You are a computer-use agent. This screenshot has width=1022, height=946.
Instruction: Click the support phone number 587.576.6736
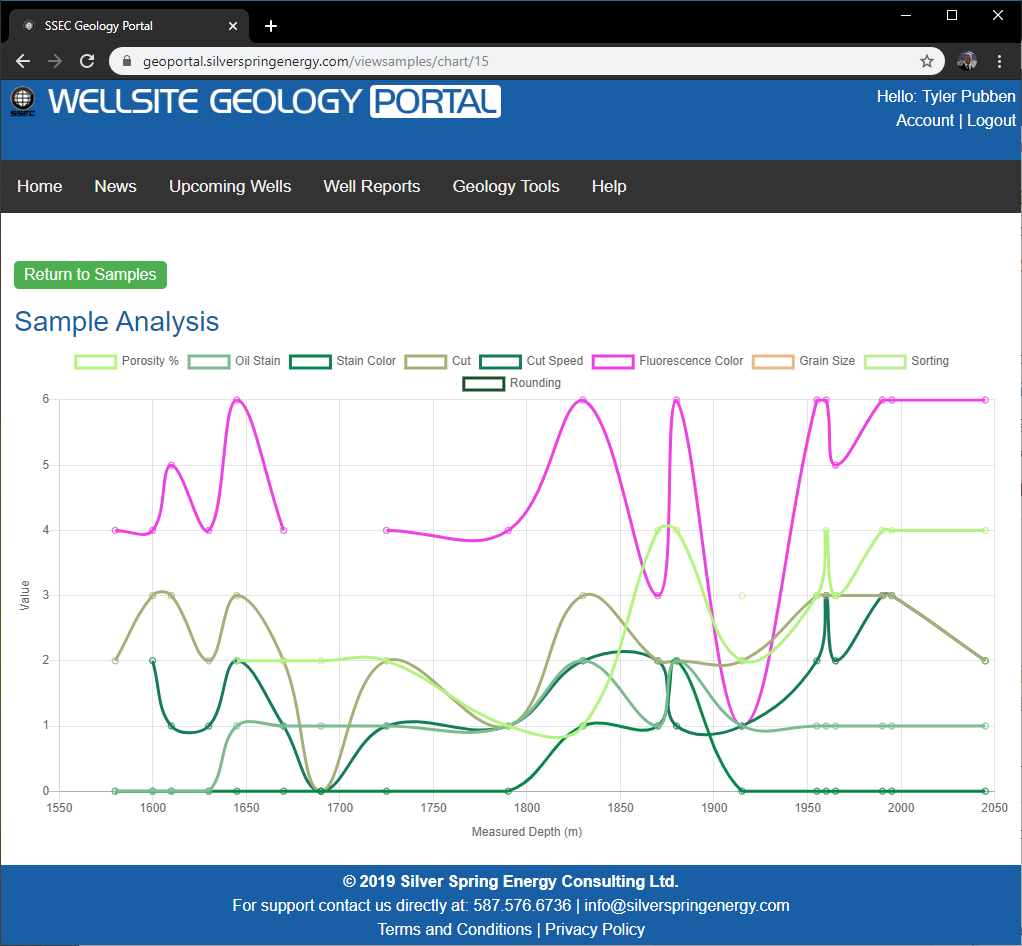522,905
